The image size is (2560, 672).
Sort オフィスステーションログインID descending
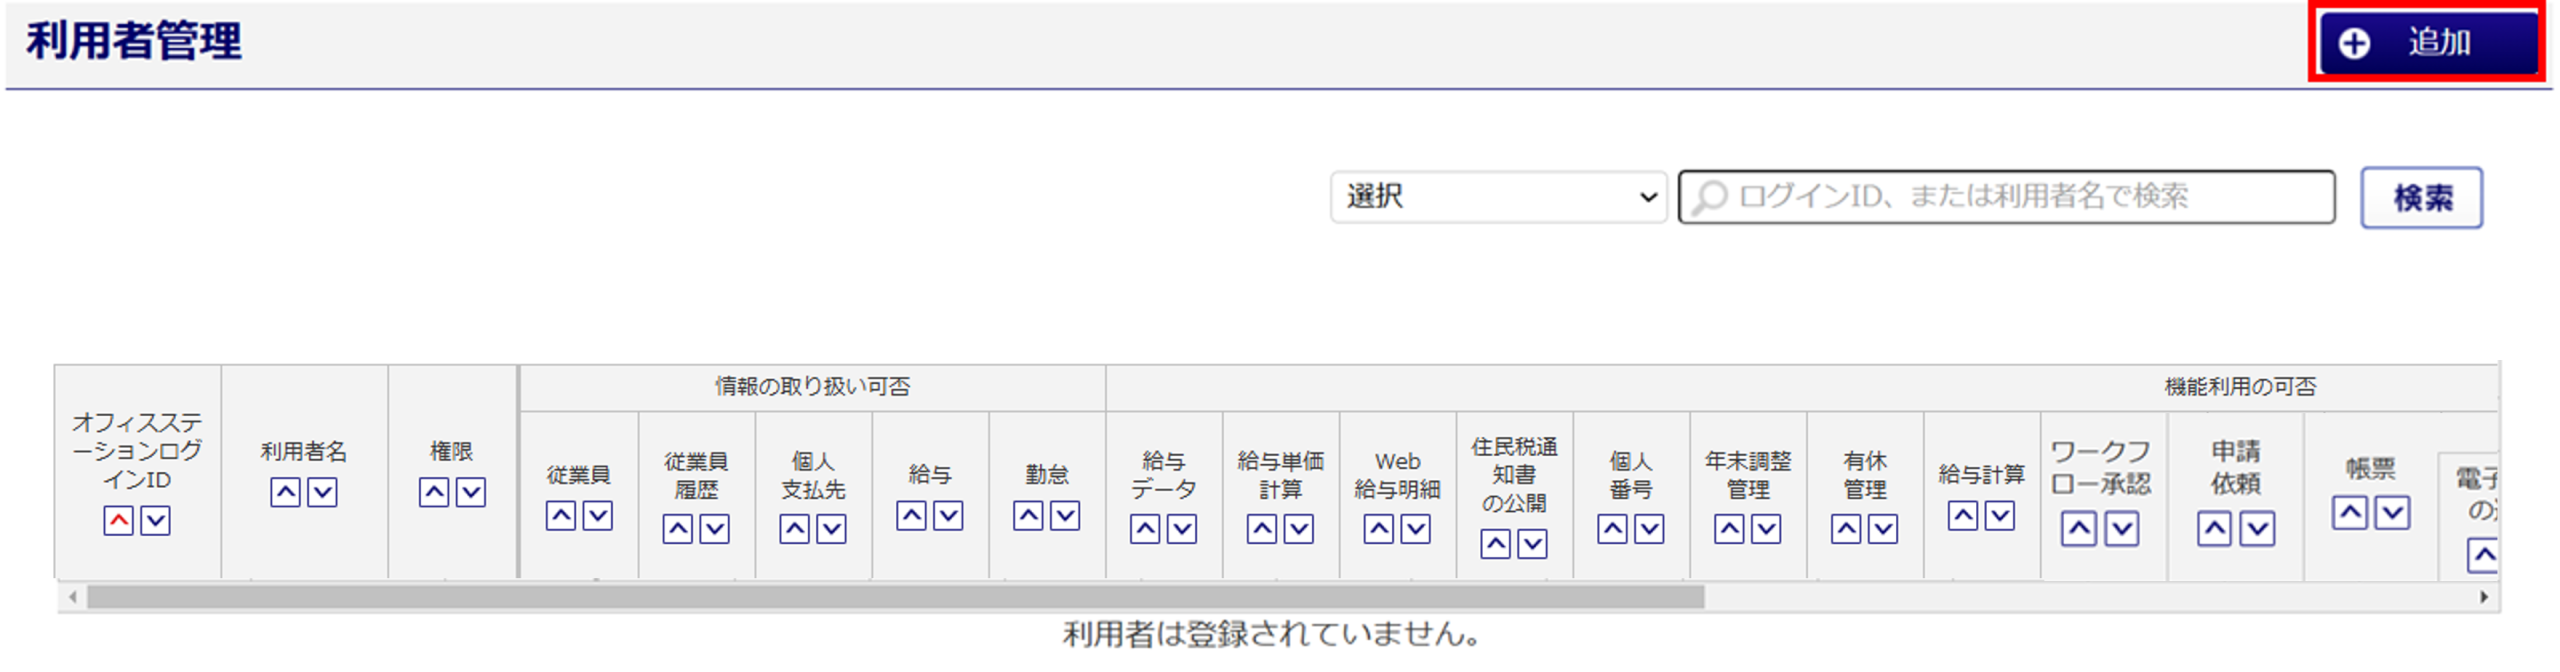[155, 520]
